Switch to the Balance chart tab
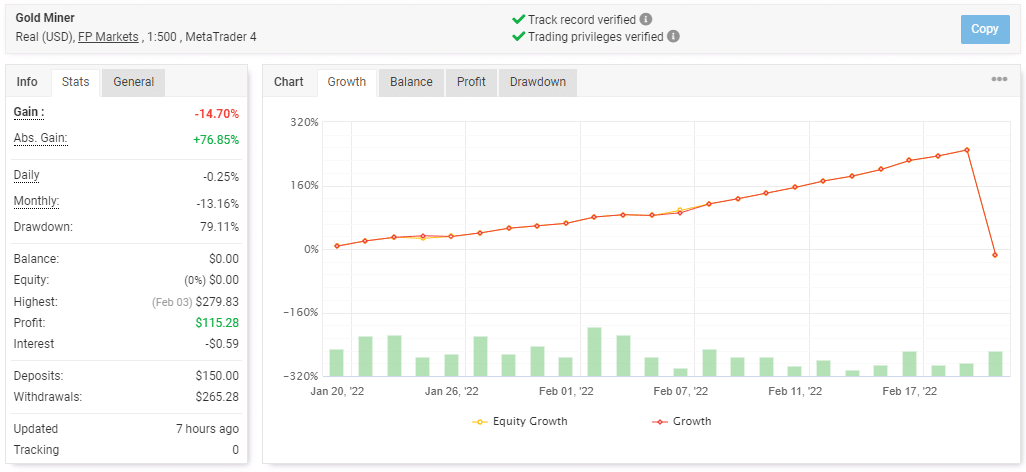The image size is (1026, 472). coord(412,82)
